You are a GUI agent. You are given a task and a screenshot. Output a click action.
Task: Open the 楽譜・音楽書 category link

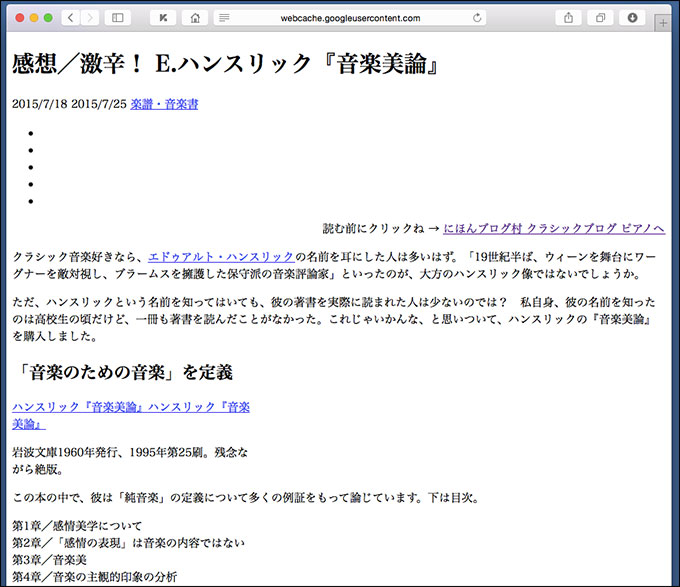[x=164, y=104]
